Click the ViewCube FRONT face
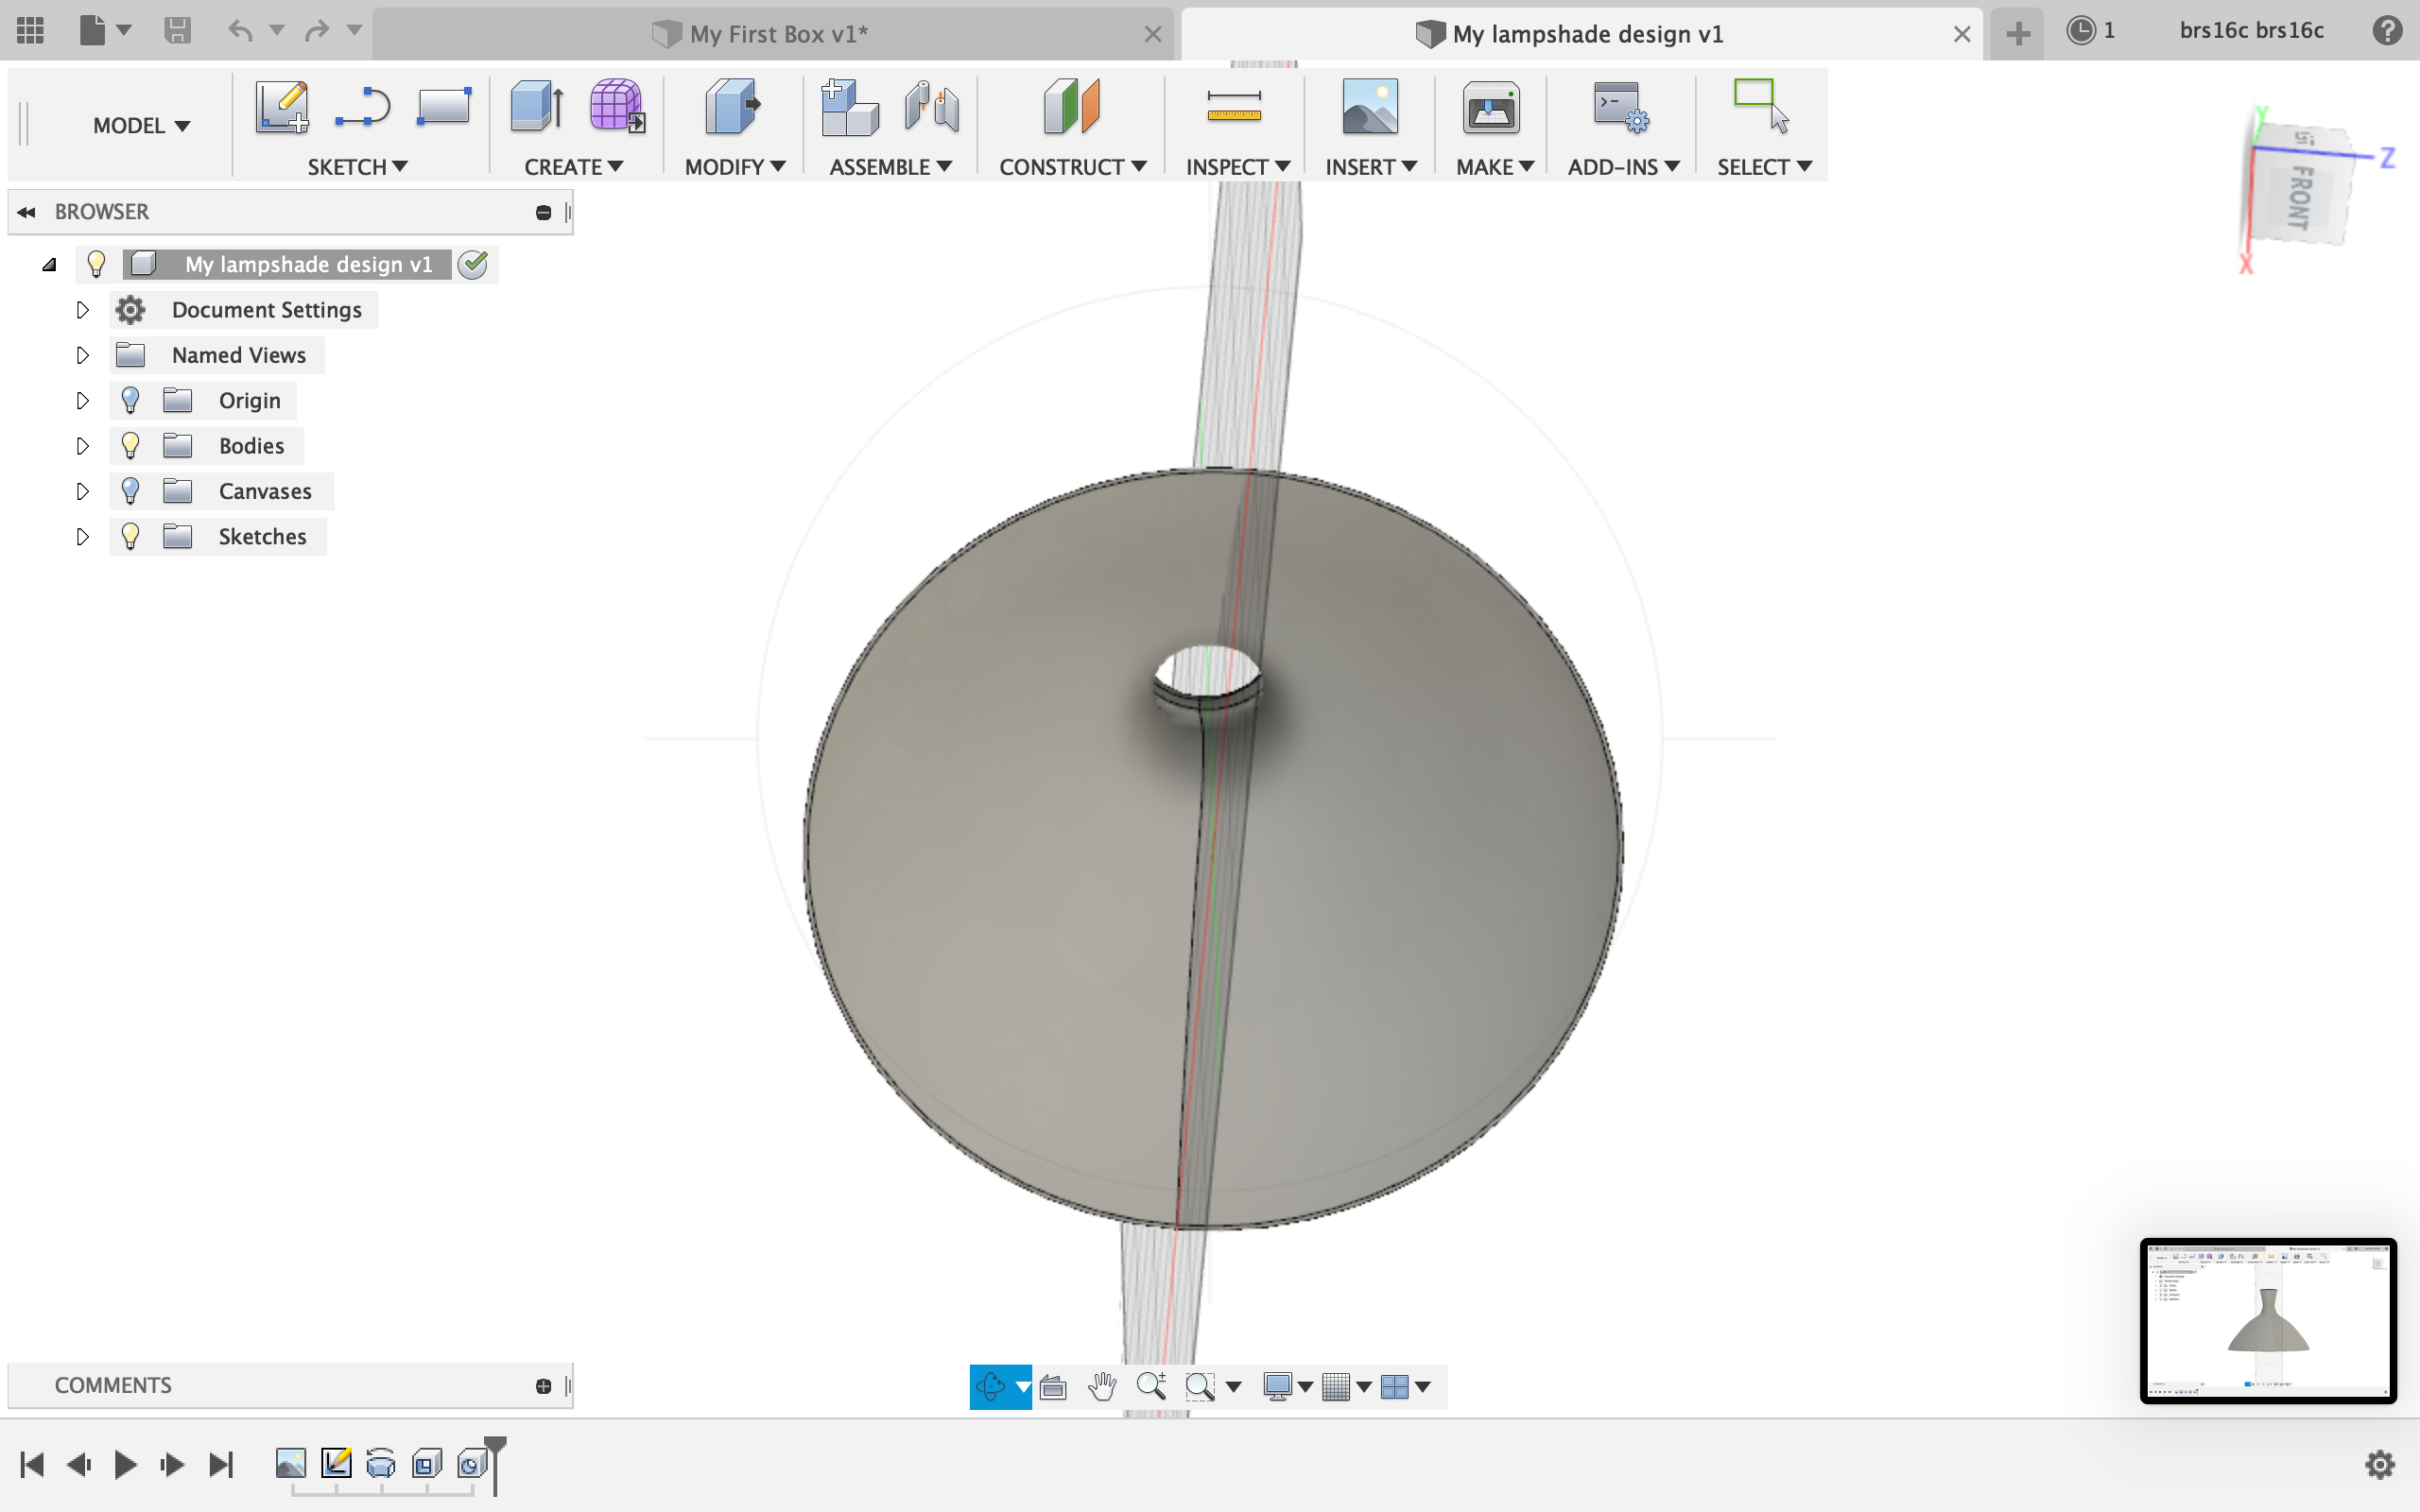 [x=2301, y=197]
